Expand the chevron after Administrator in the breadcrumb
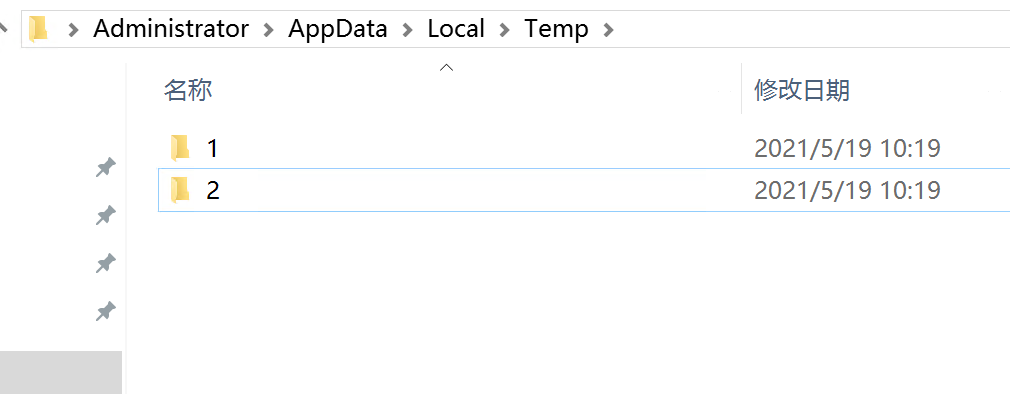 coord(269,30)
